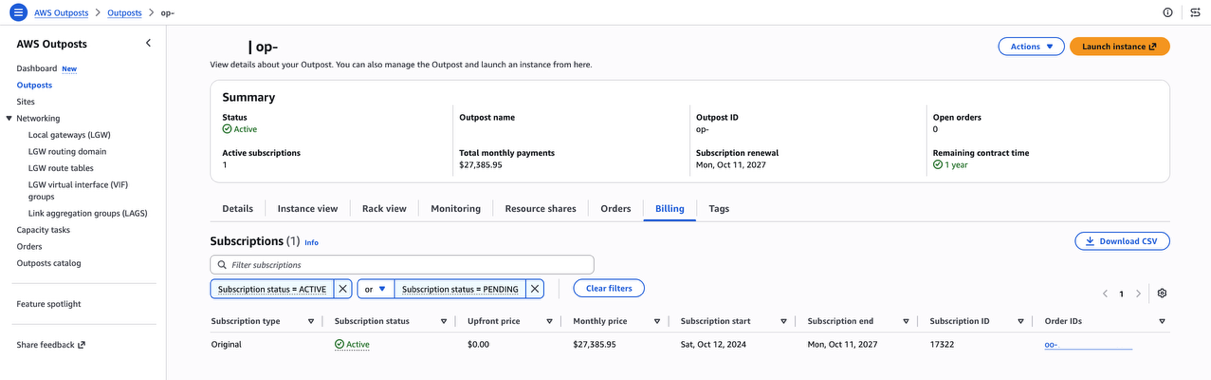Image resolution: width=1211 pixels, height=380 pixels.
Task: Sort by Order IDs column arrow
Action: (x=1162, y=321)
